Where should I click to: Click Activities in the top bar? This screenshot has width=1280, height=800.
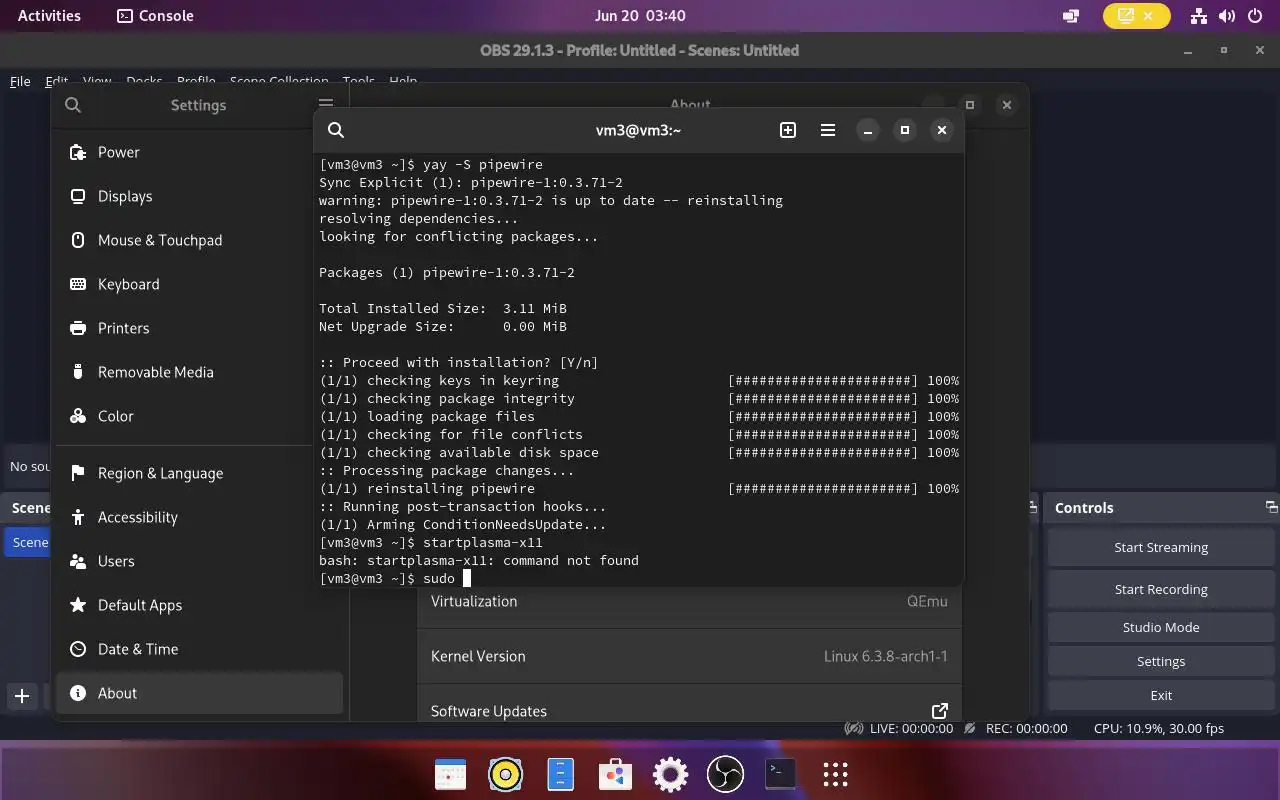coord(49,15)
